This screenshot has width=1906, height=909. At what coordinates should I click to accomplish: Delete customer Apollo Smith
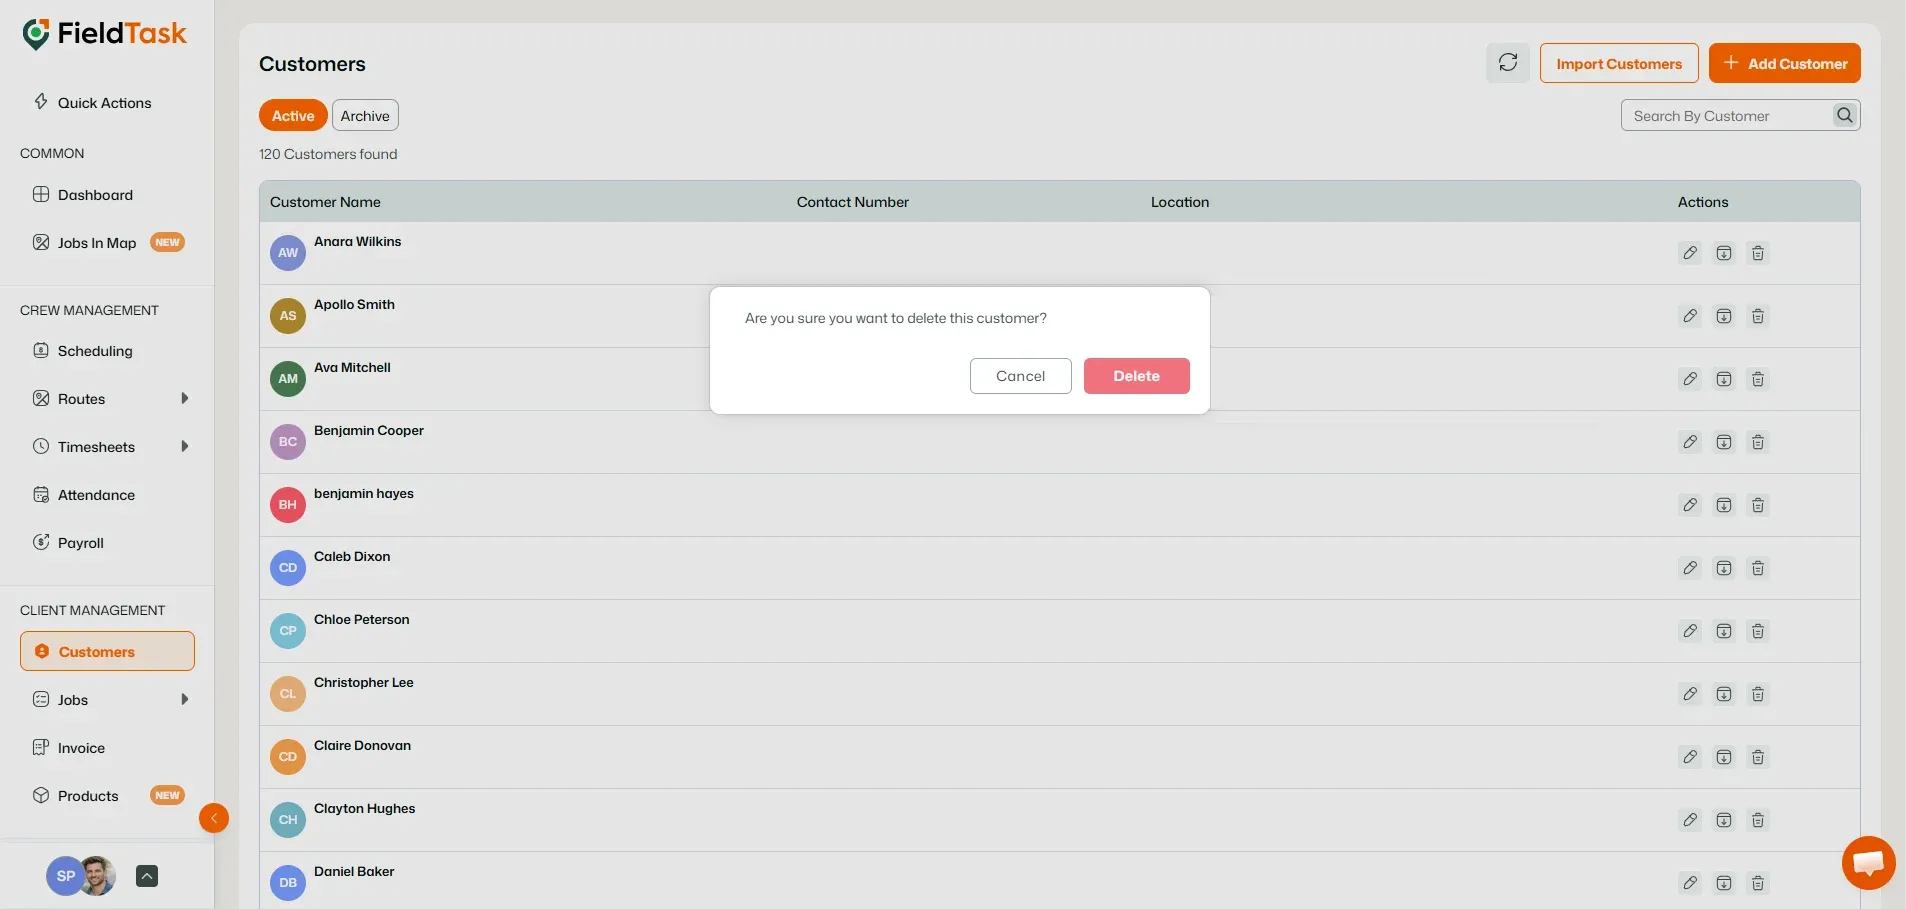coord(1758,316)
